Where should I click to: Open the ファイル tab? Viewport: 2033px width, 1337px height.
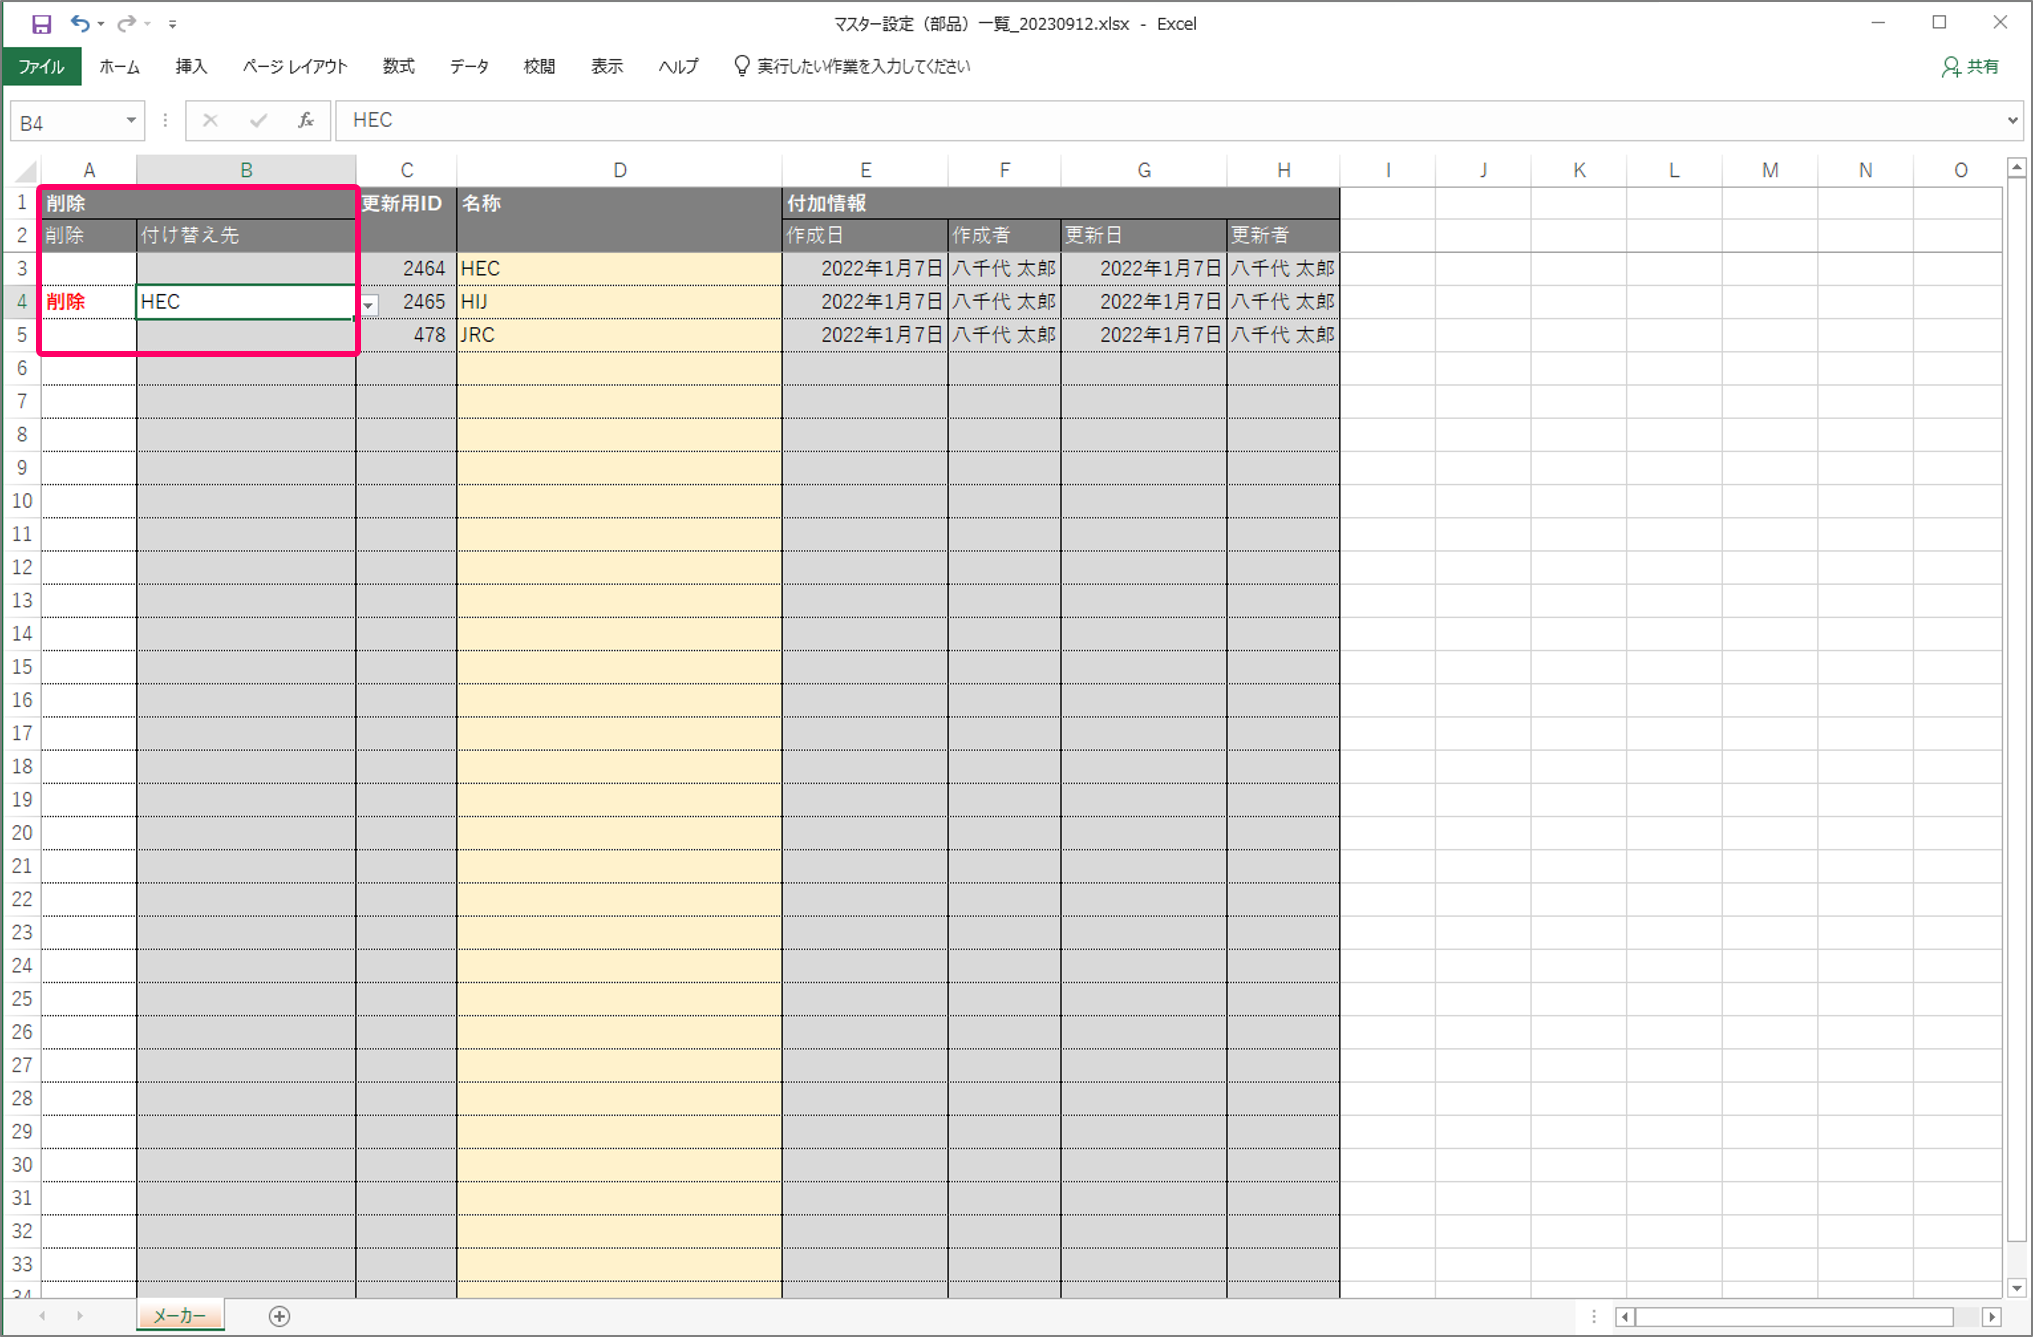pos(41,67)
